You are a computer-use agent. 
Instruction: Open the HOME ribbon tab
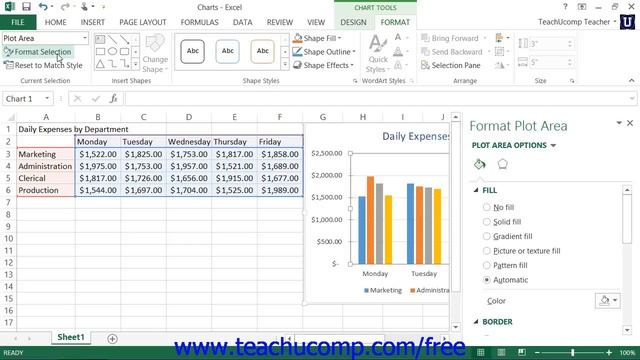(56, 22)
